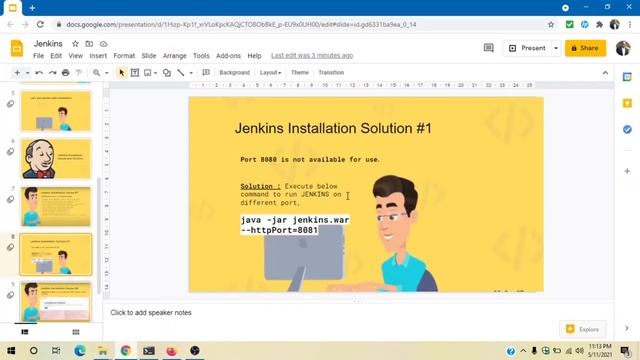The height and width of the screenshot is (360, 640).
Task: Open View menu
Action: 76,56
